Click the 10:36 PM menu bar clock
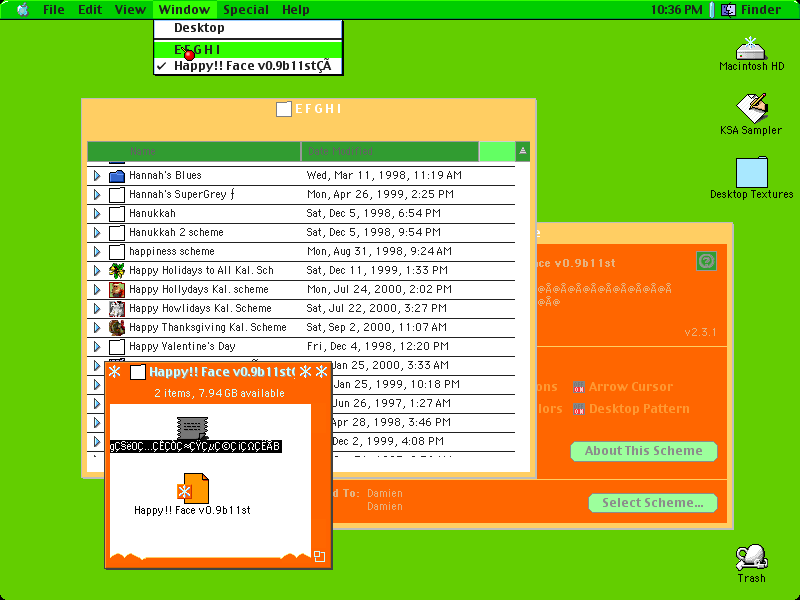This screenshot has height=600, width=800. pyautogui.click(x=677, y=10)
